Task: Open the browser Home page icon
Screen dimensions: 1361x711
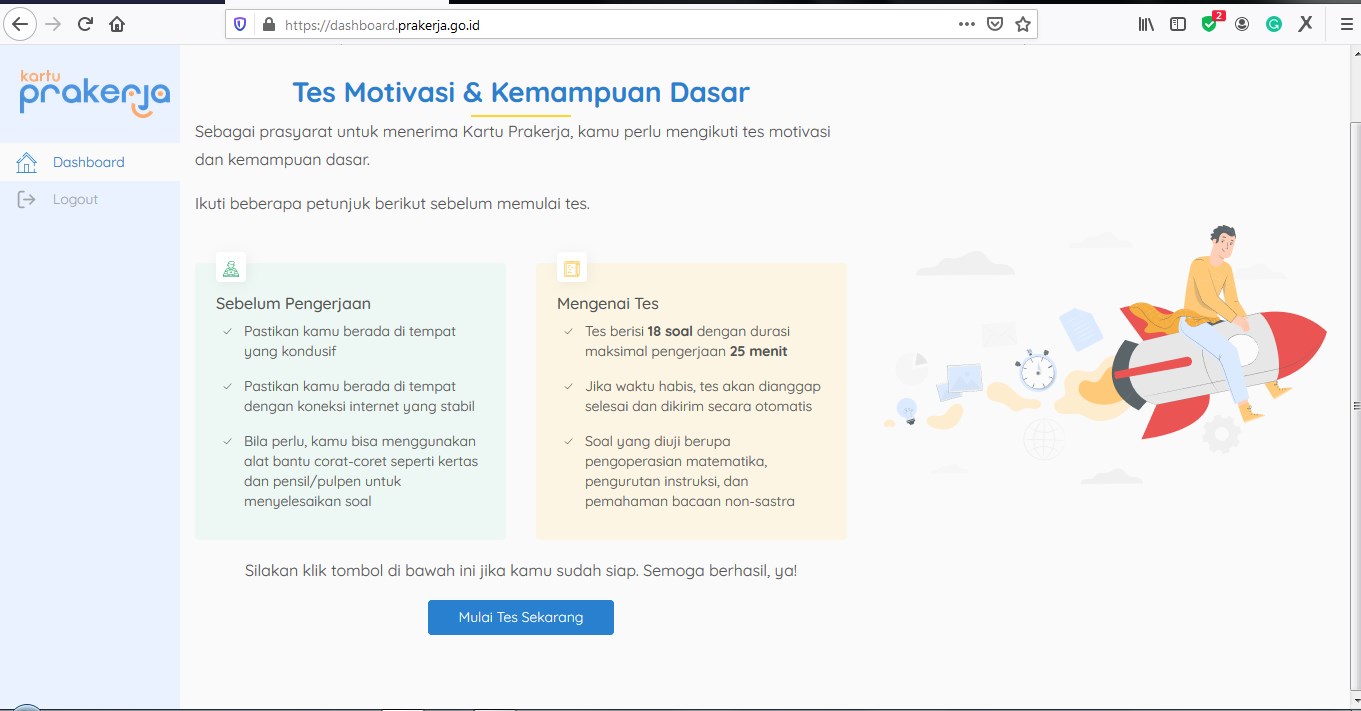Action: pyautogui.click(x=117, y=24)
